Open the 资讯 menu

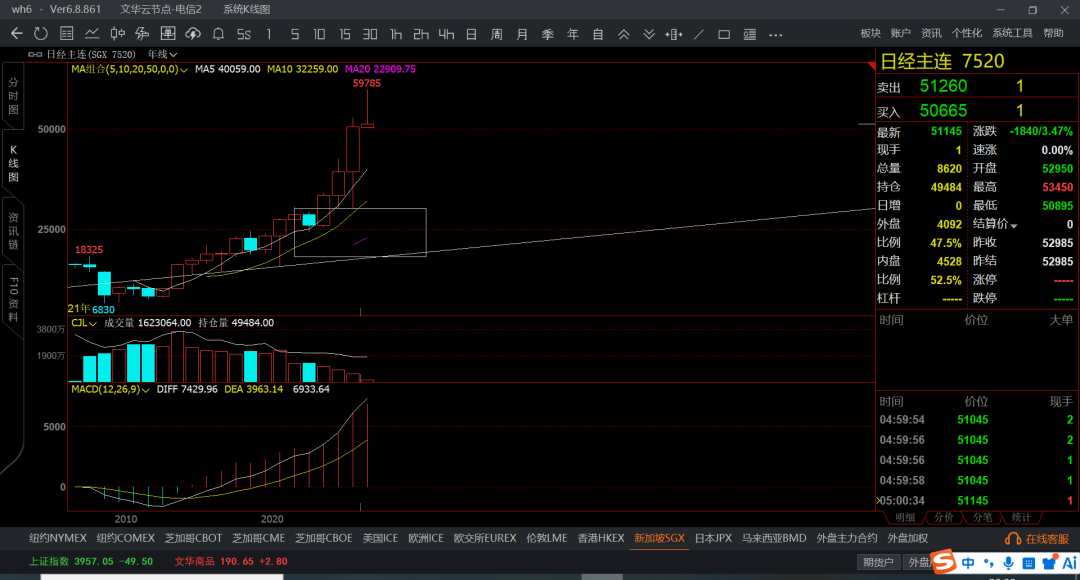[x=931, y=33]
